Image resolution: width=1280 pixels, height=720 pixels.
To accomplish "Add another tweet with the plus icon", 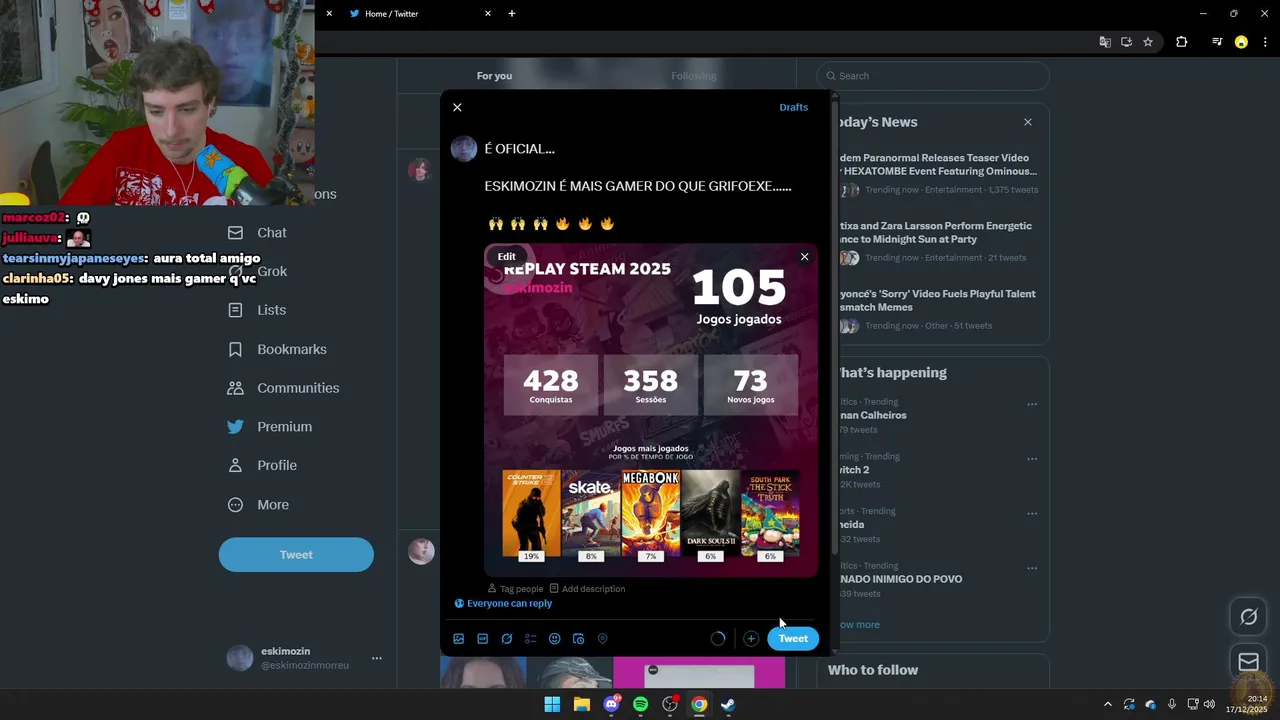I will pyautogui.click(x=751, y=639).
